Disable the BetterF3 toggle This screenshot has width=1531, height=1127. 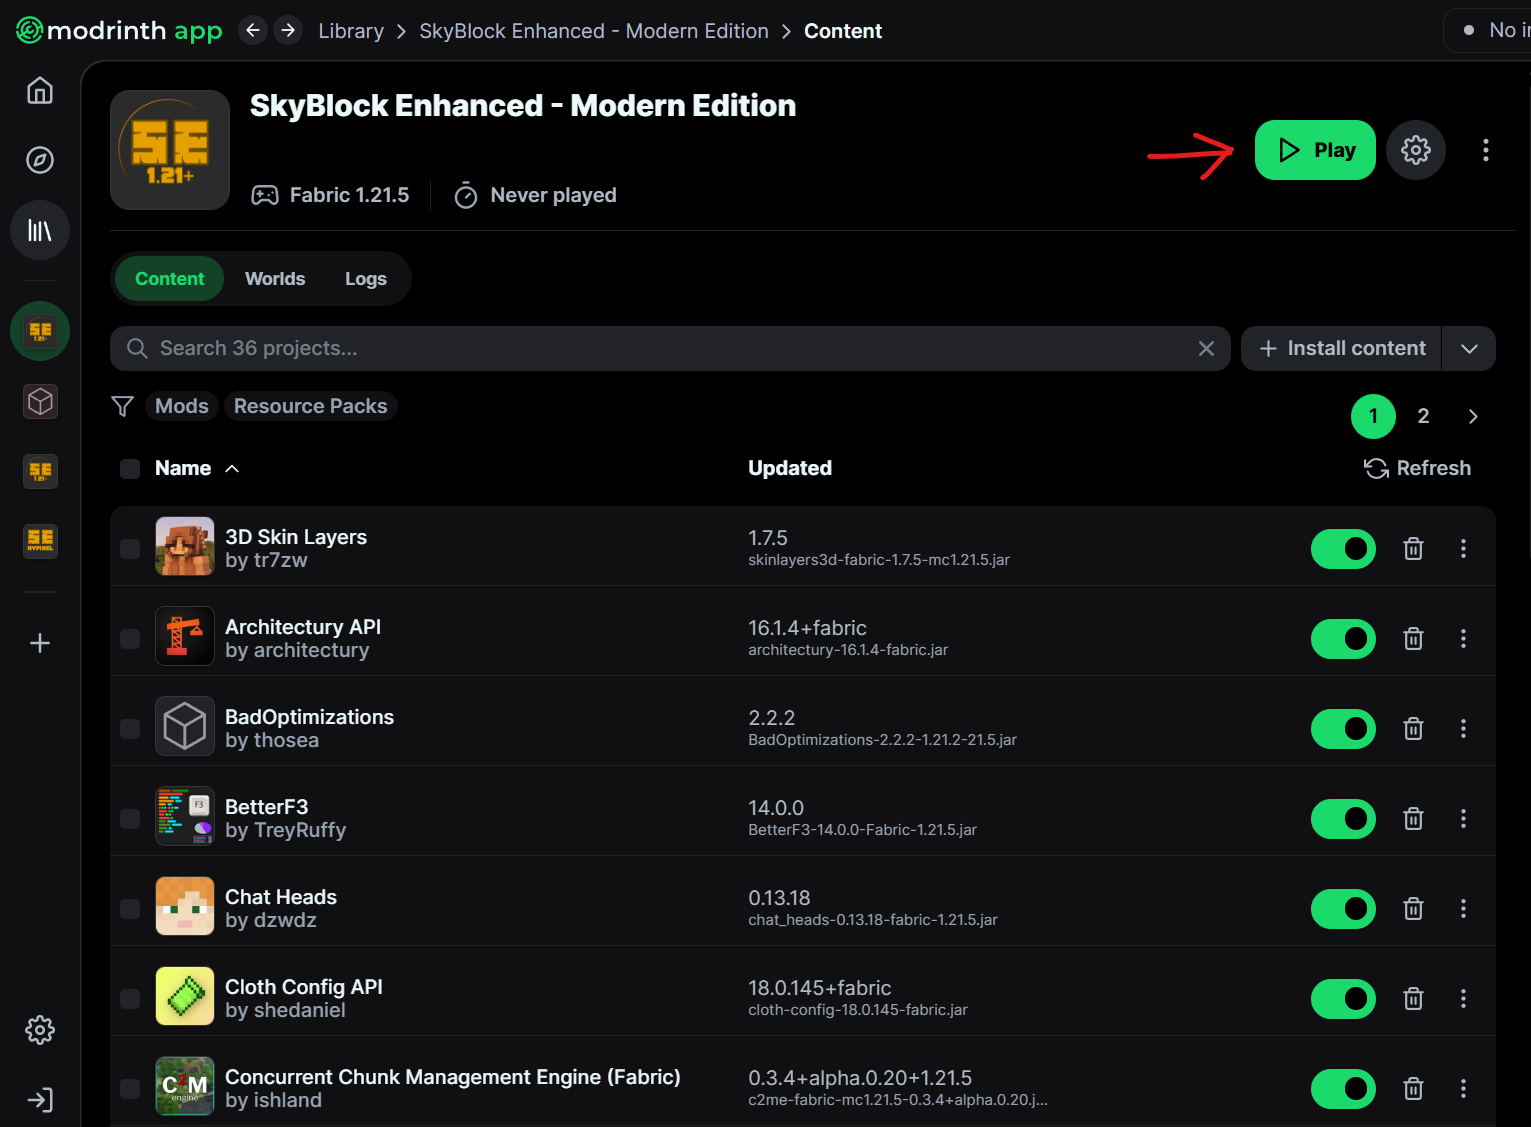[1343, 819]
